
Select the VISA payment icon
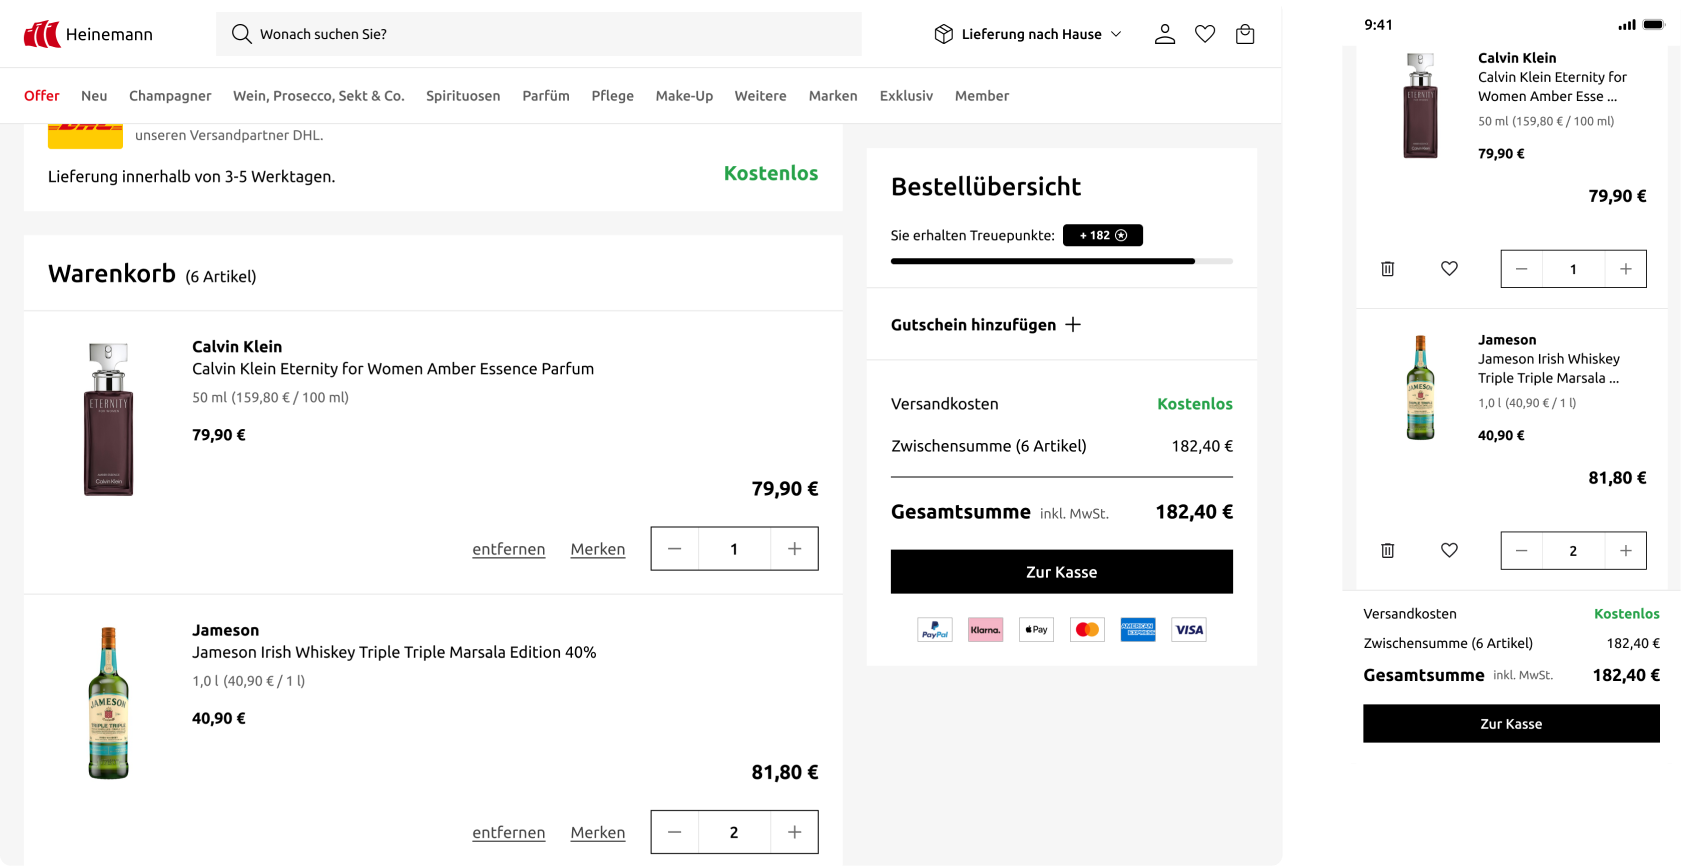pyautogui.click(x=1189, y=630)
